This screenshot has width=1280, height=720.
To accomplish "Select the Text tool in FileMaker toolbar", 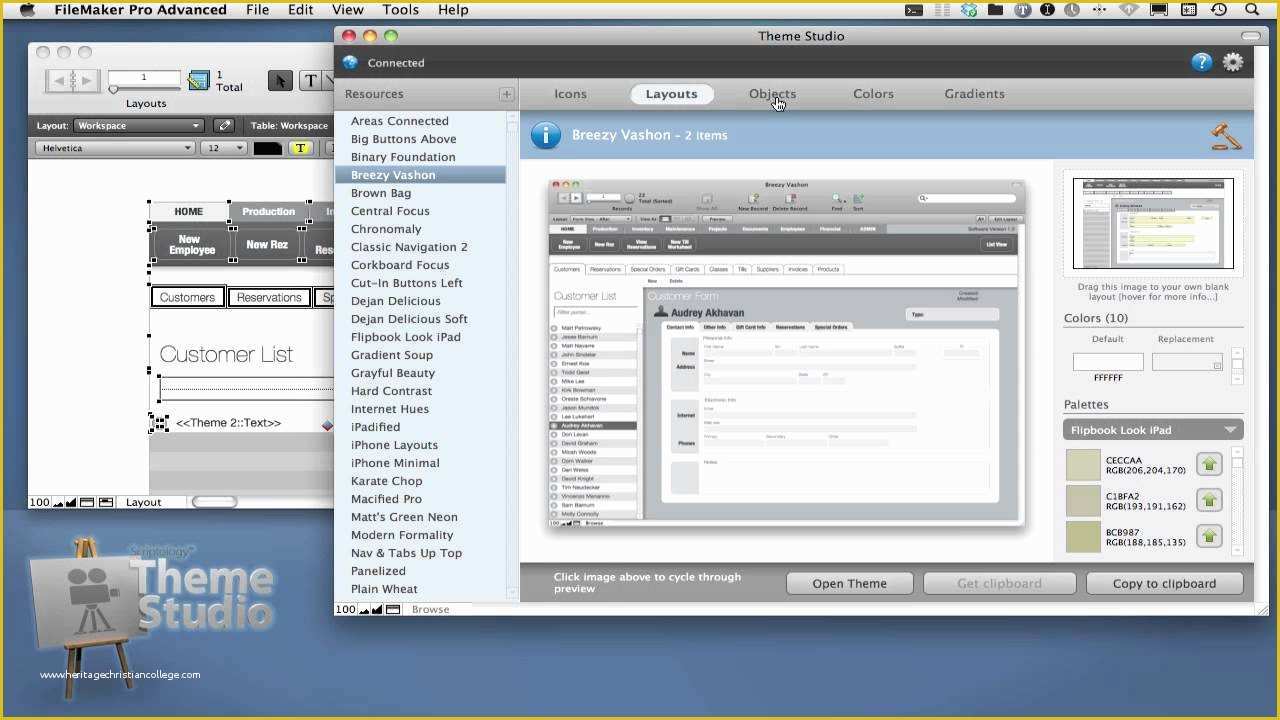I will click(311, 81).
